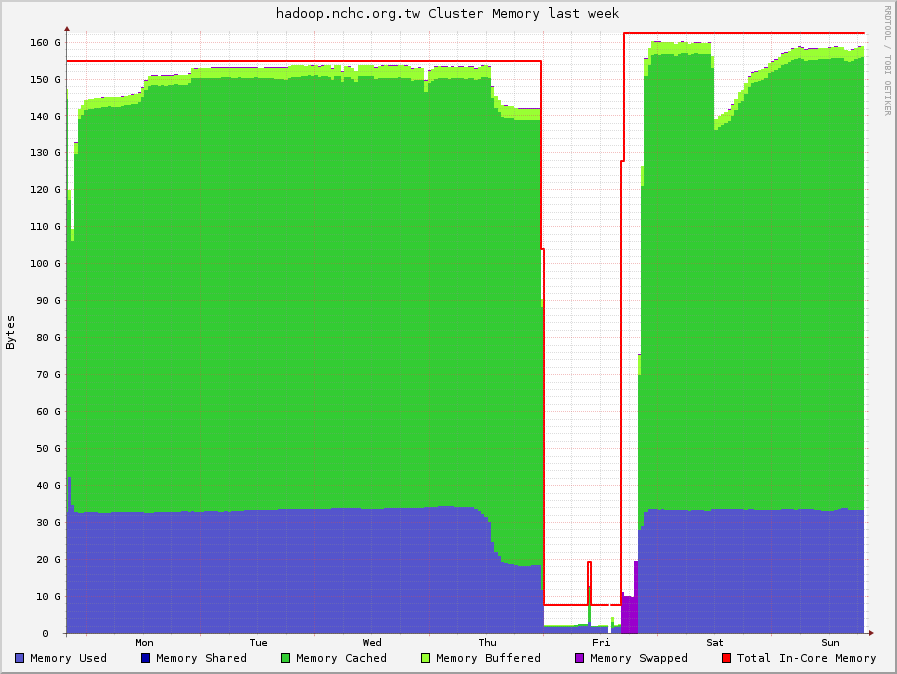Click the 'Sun' x-axis label
897x674 pixels.
[831, 643]
